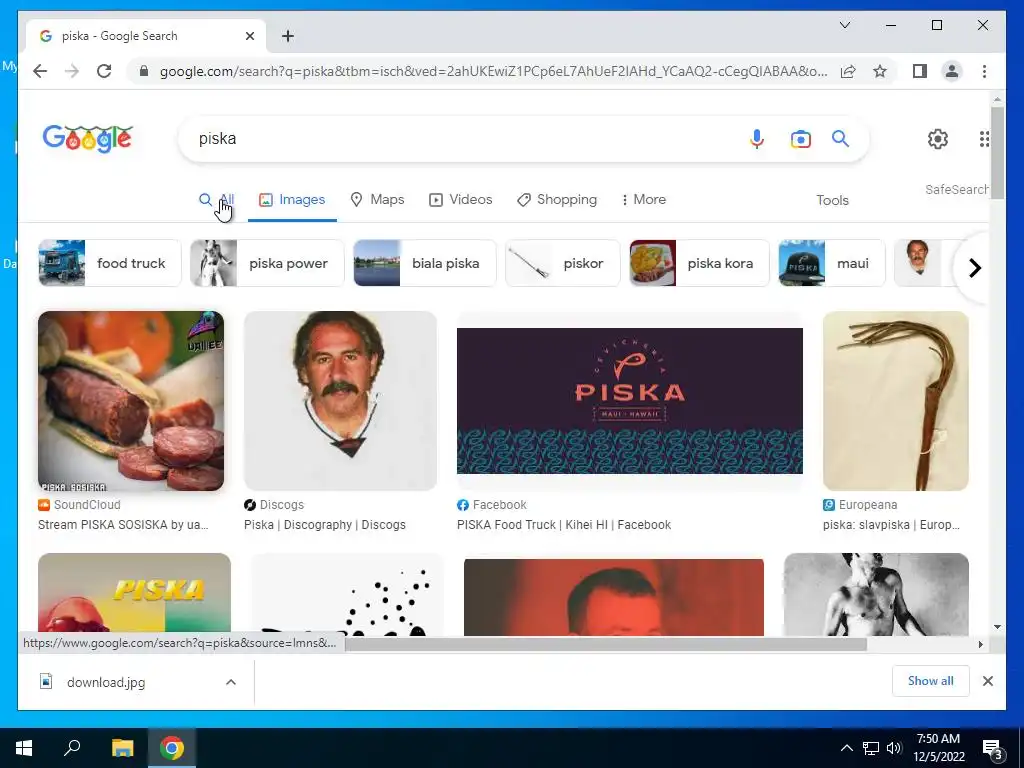Select the 'piska power' suggestion chip
This screenshot has height=768, width=1024.
pos(267,263)
